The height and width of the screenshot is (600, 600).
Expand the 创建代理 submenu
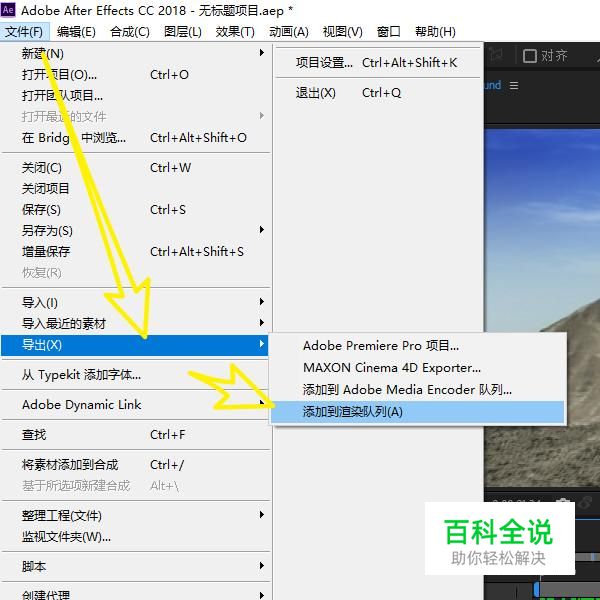click(136, 594)
